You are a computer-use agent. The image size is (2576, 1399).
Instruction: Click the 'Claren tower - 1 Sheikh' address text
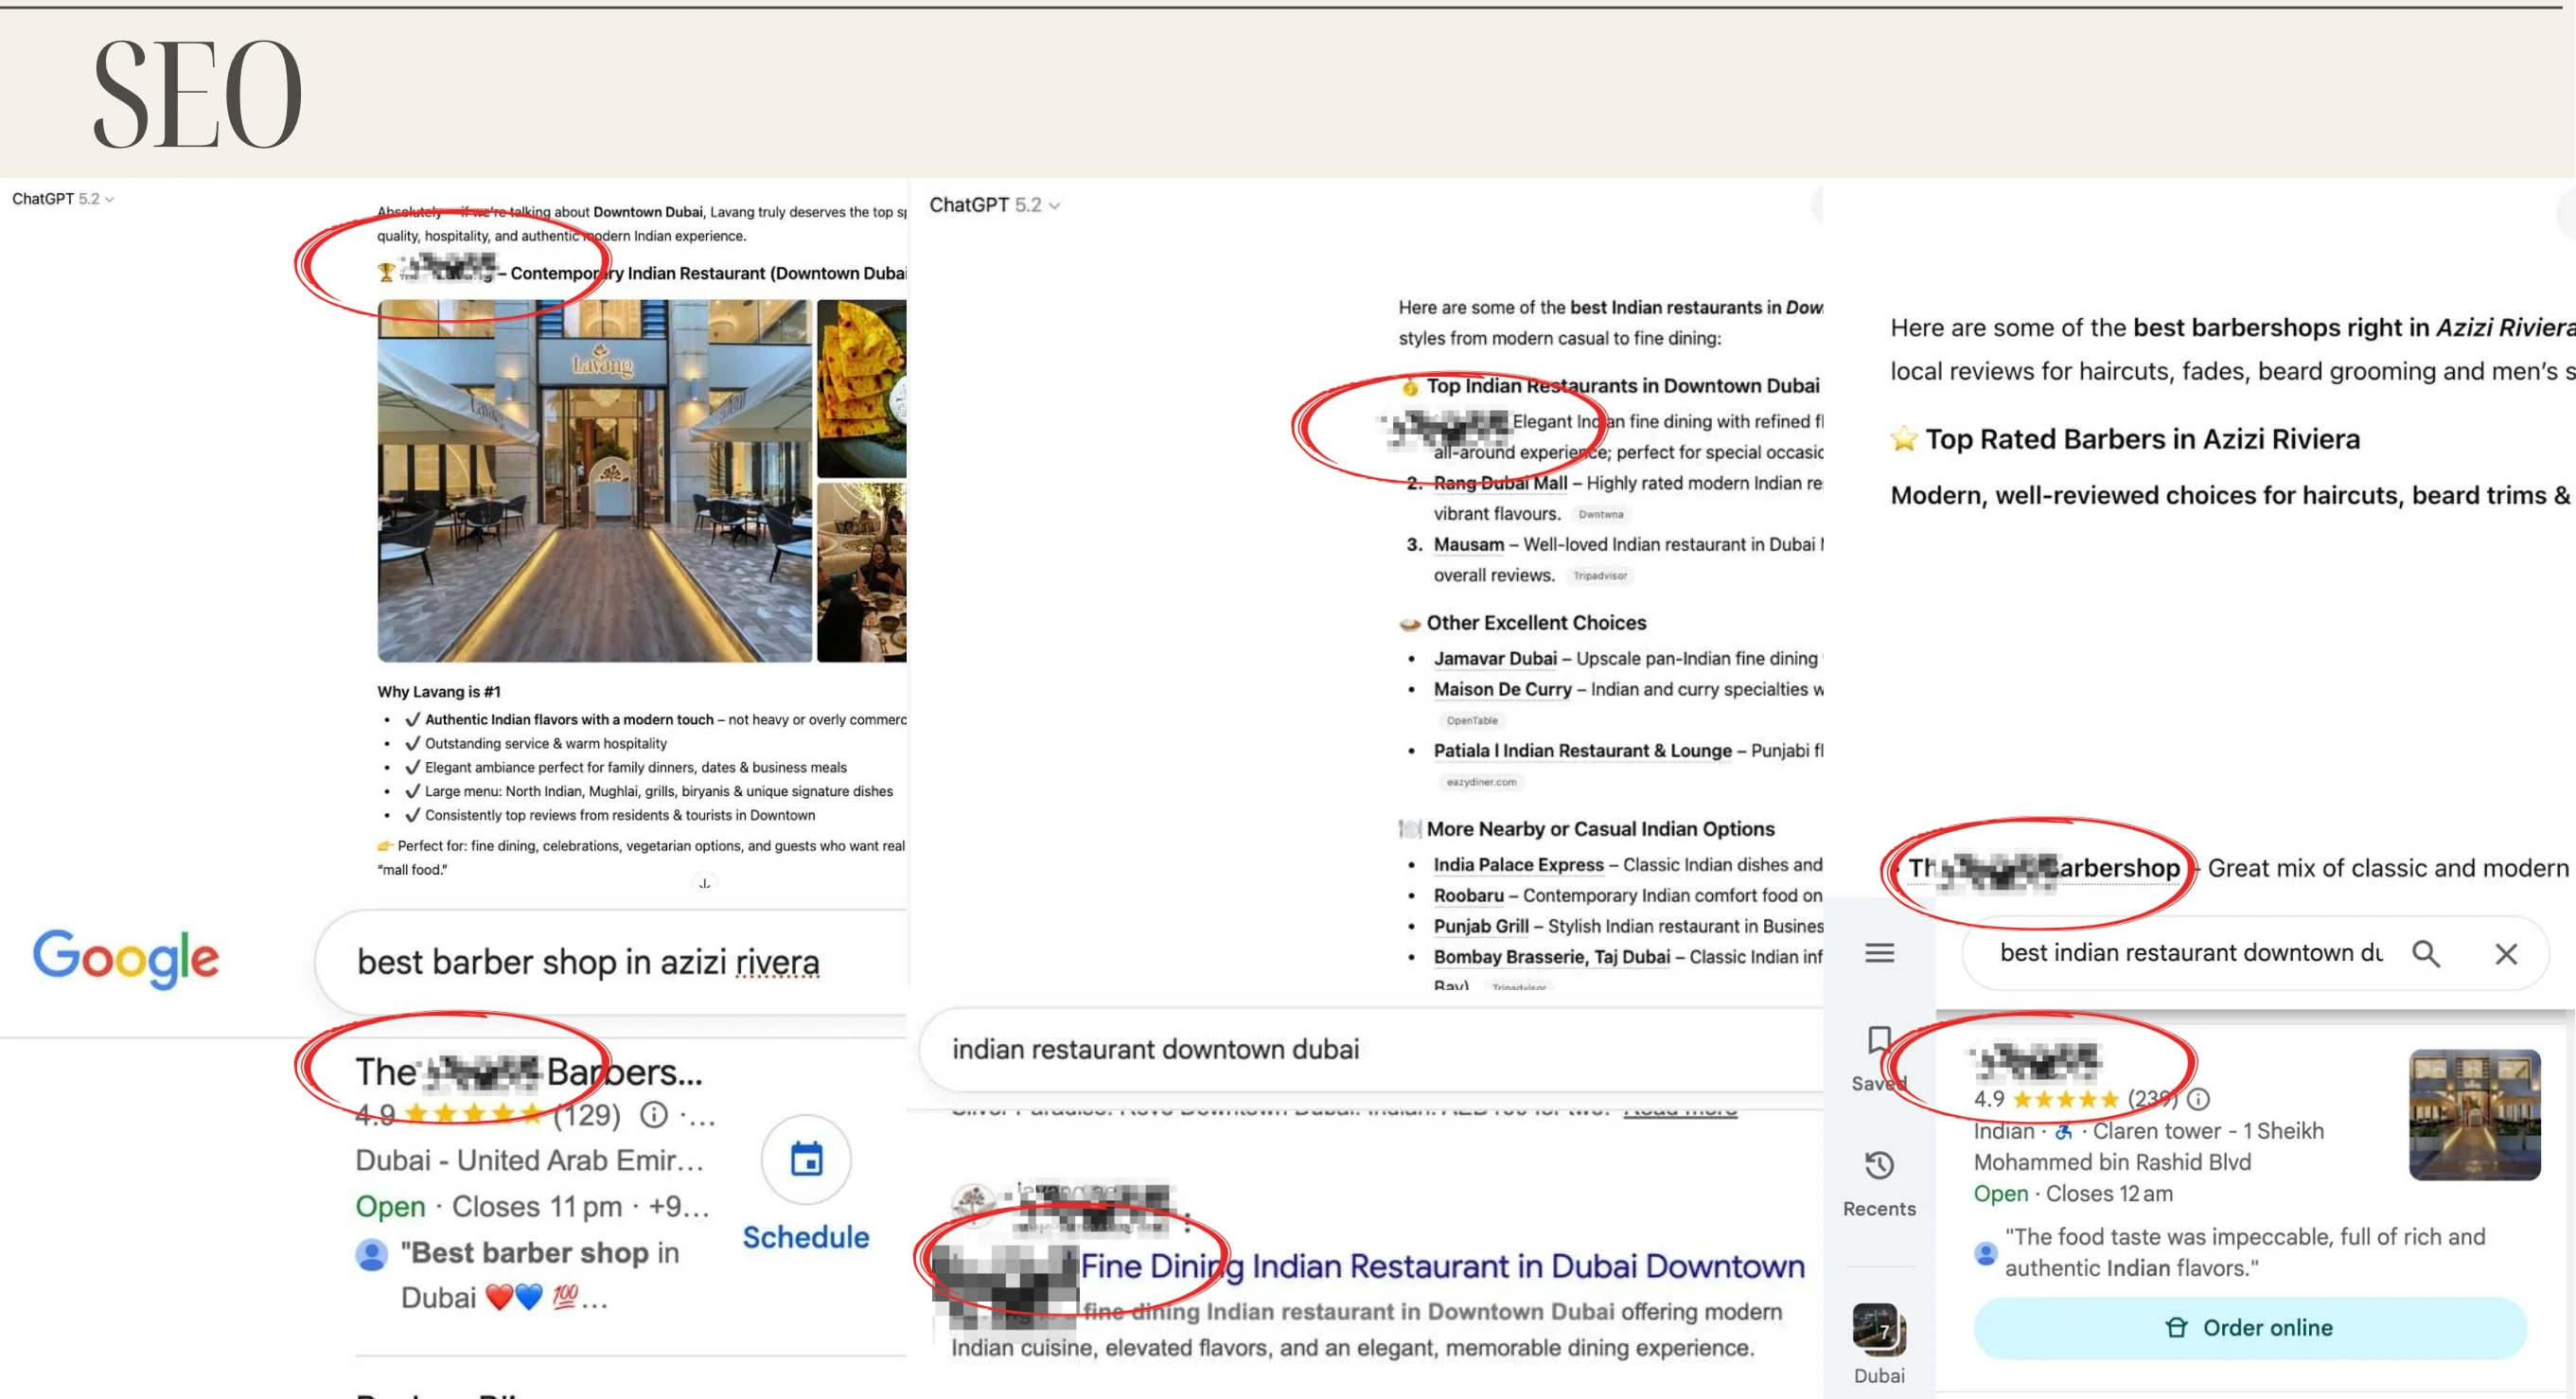tap(2208, 1132)
